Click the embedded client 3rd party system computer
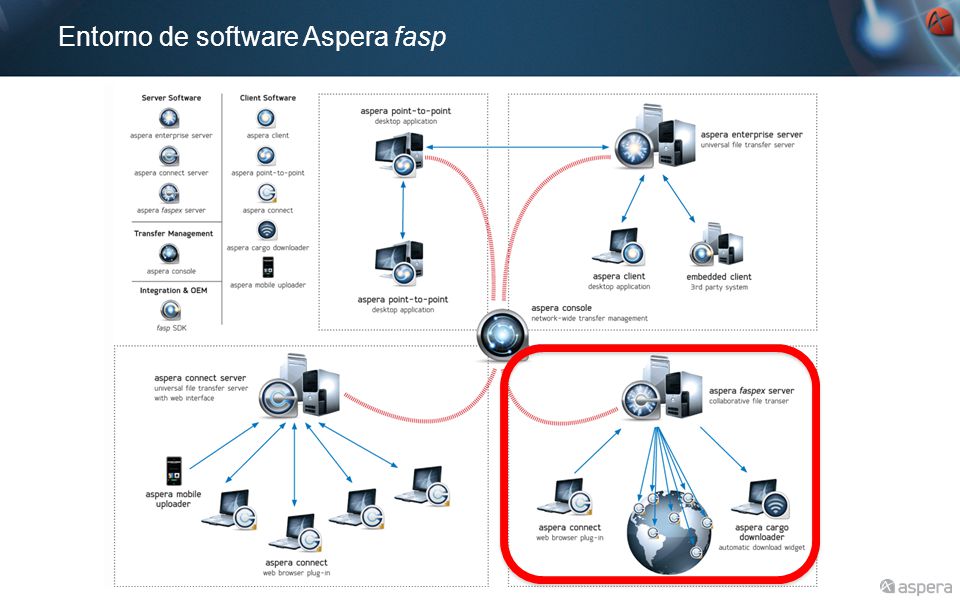 click(x=716, y=245)
